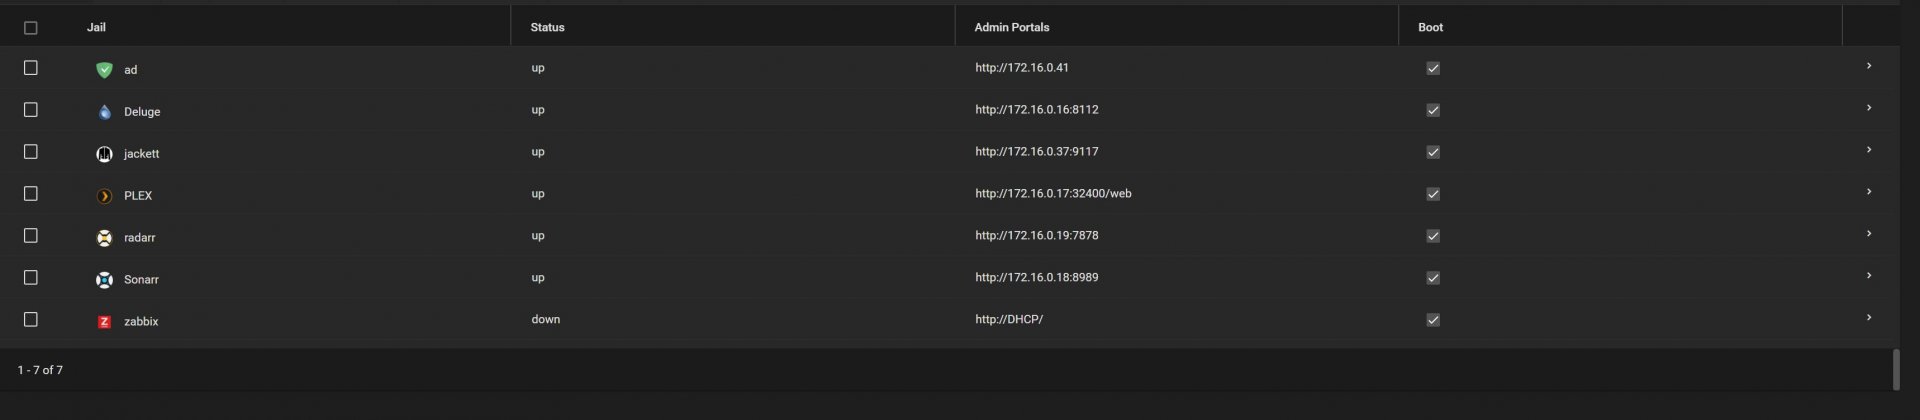
Task: Click the PLEX chevron icon
Action: (x=104, y=196)
